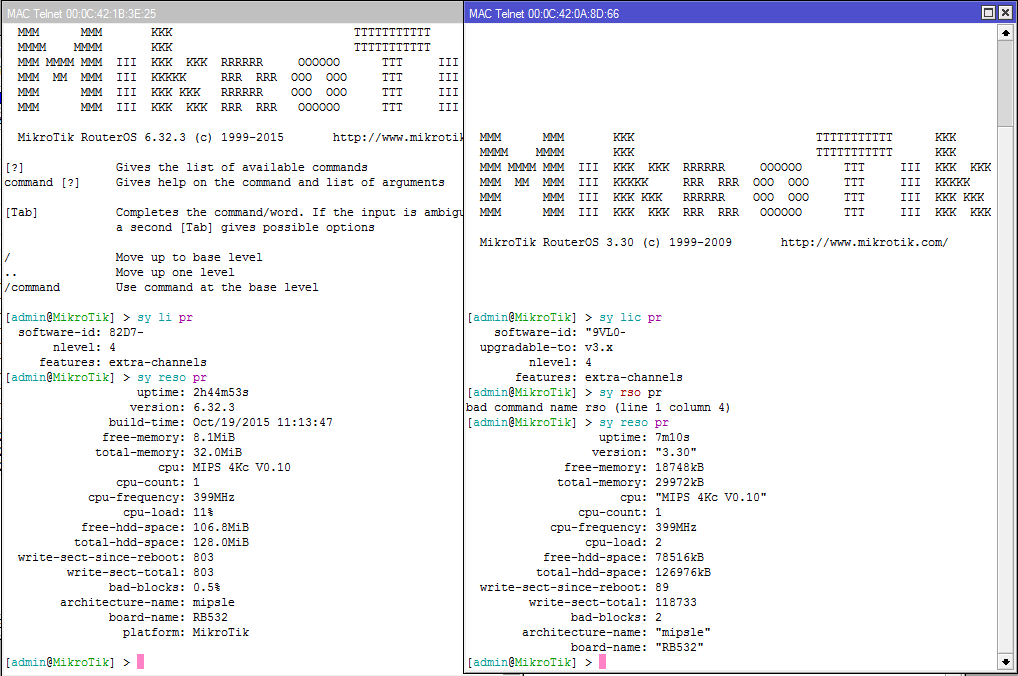Close the MAC Telnet 00:0C:42:0A:8D:66 window

[x=1005, y=13]
